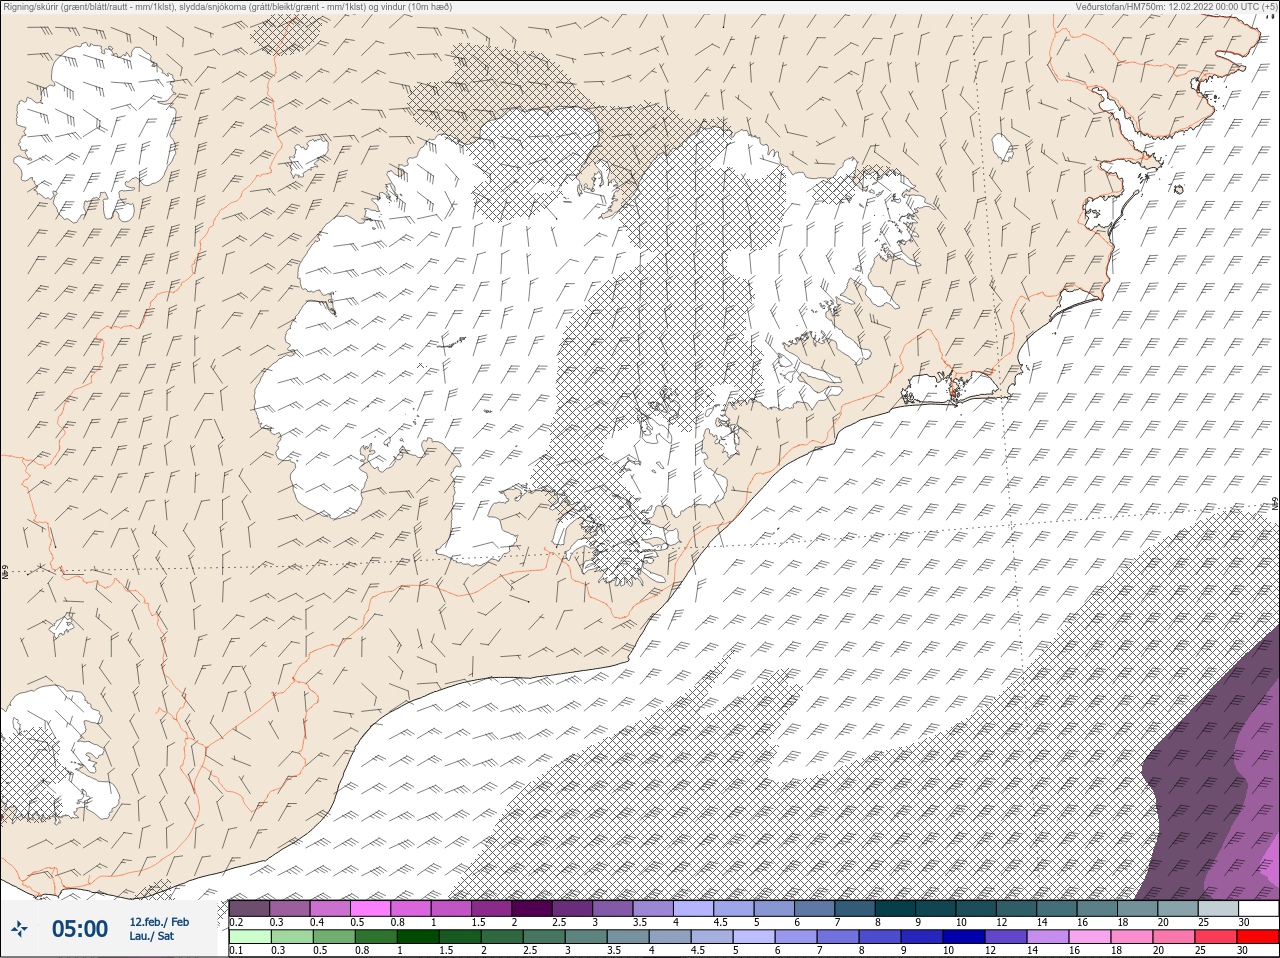Viewport: 1280px width, 958px height.
Task: Pick the dark plum swatch between 2 and 2.5
Action: tap(532, 908)
